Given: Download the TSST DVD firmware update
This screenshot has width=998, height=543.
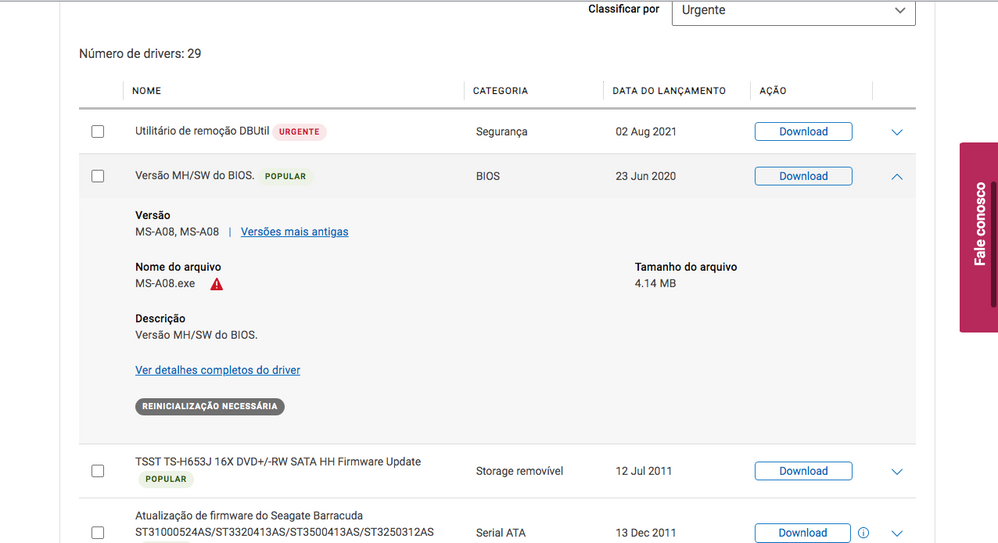Looking at the screenshot, I should pos(803,471).
